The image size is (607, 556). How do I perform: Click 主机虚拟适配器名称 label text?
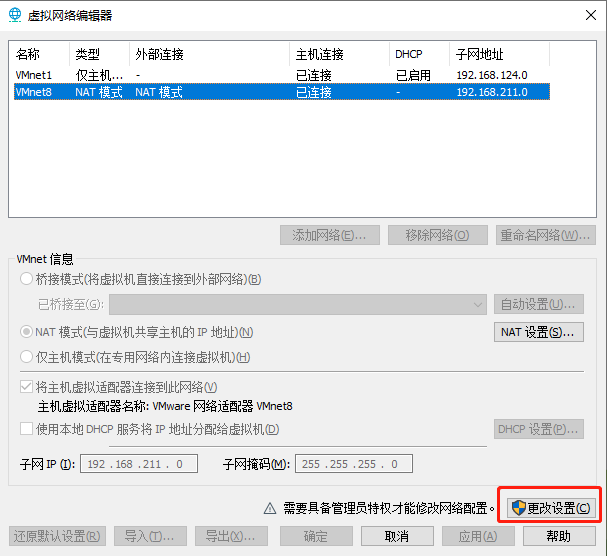93,406
